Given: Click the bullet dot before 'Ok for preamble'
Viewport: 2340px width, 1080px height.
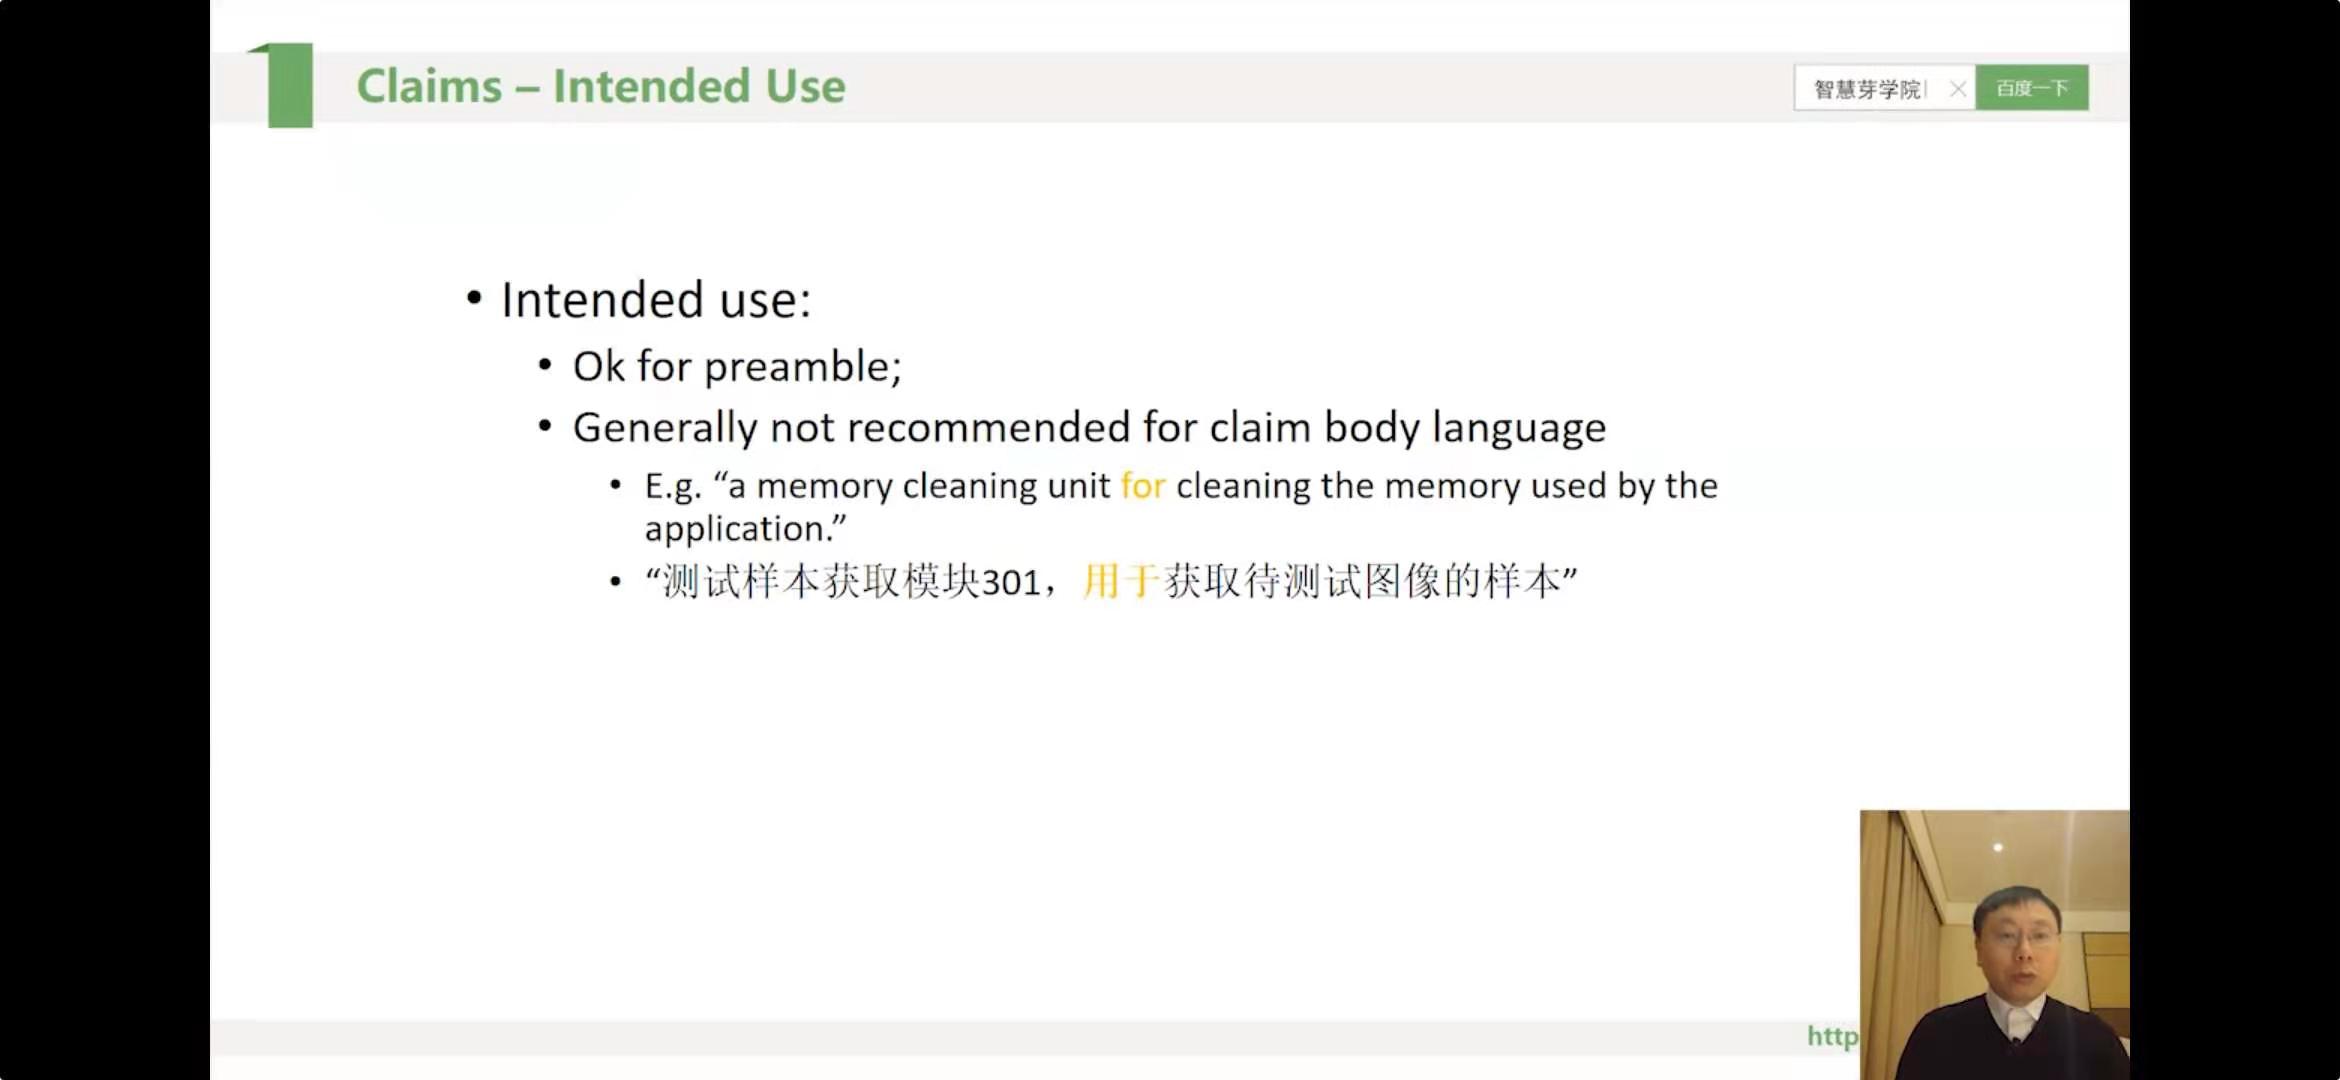Looking at the screenshot, I should (545, 365).
